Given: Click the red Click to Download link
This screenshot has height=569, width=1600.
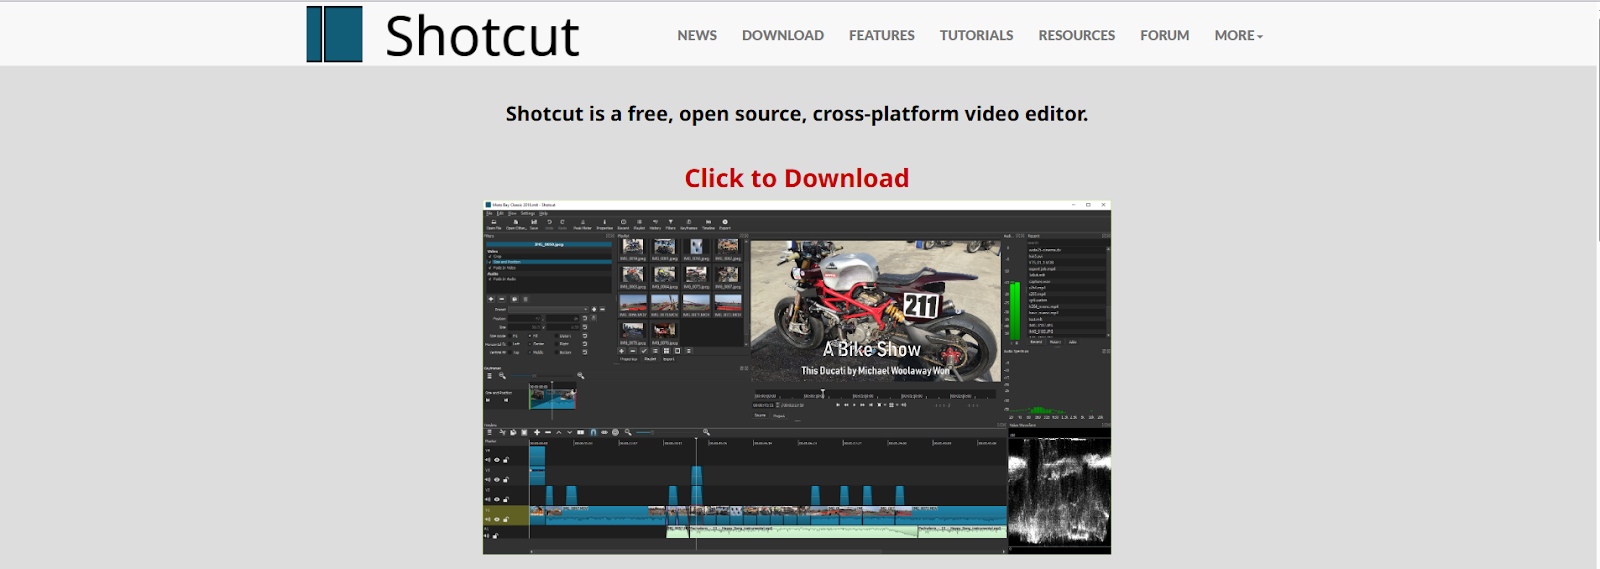Looking at the screenshot, I should coord(797,178).
